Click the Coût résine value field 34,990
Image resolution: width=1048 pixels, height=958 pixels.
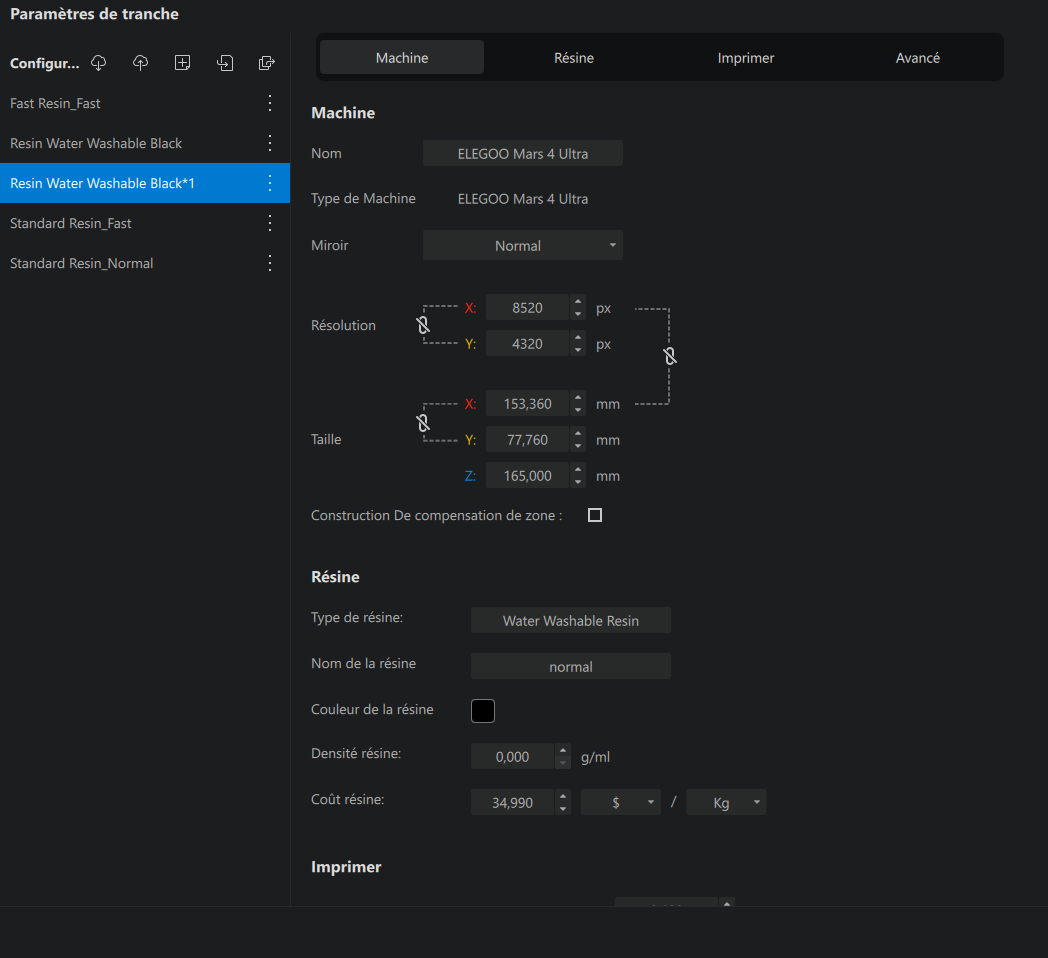coord(513,802)
